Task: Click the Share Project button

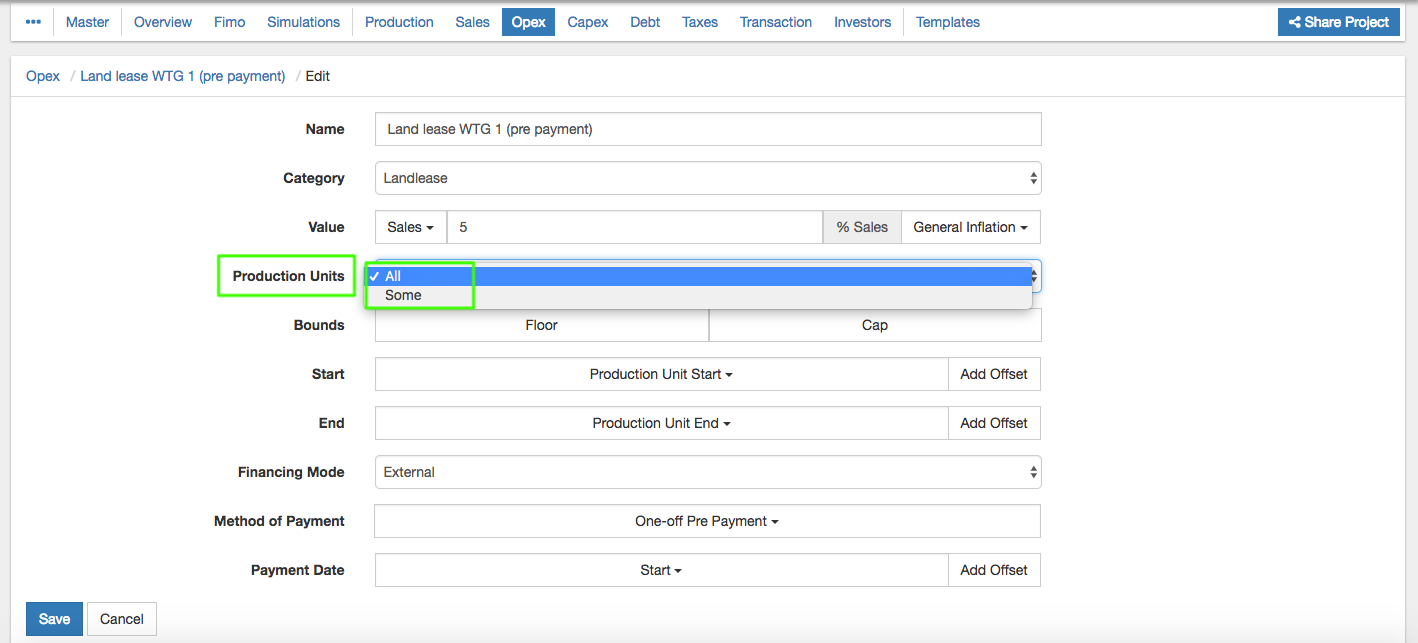Action: tap(1338, 22)
